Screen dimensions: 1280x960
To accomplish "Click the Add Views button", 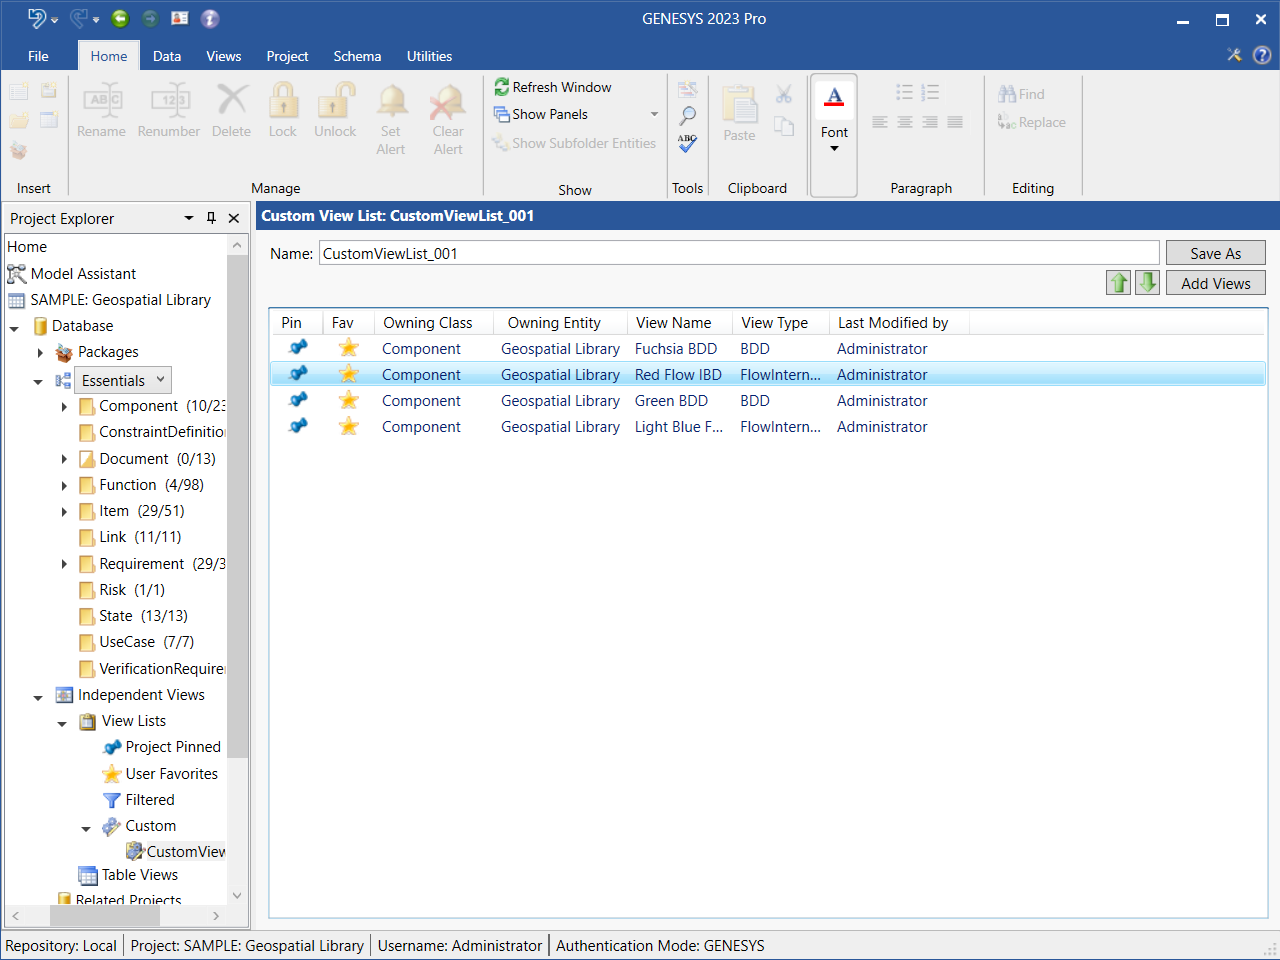I will pyautogui.click(x=1215, y=283).
